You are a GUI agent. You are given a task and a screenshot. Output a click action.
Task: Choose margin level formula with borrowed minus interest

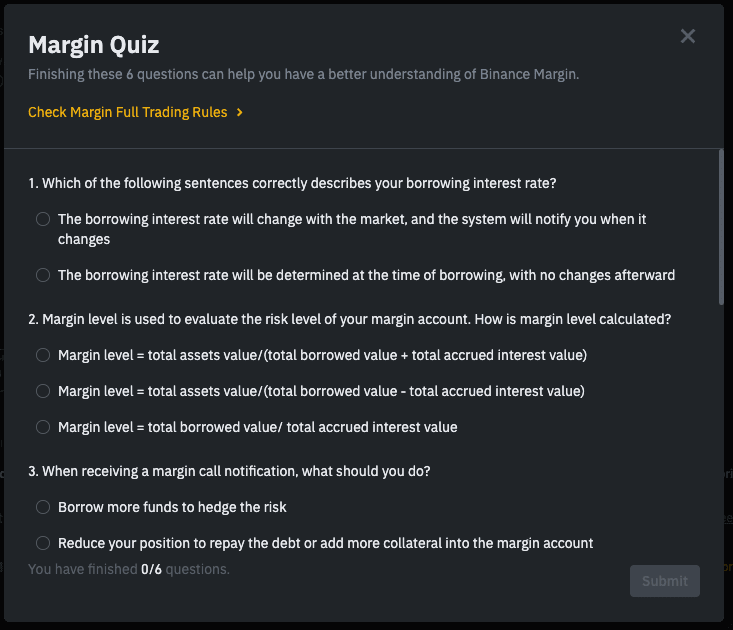[43, 391]
